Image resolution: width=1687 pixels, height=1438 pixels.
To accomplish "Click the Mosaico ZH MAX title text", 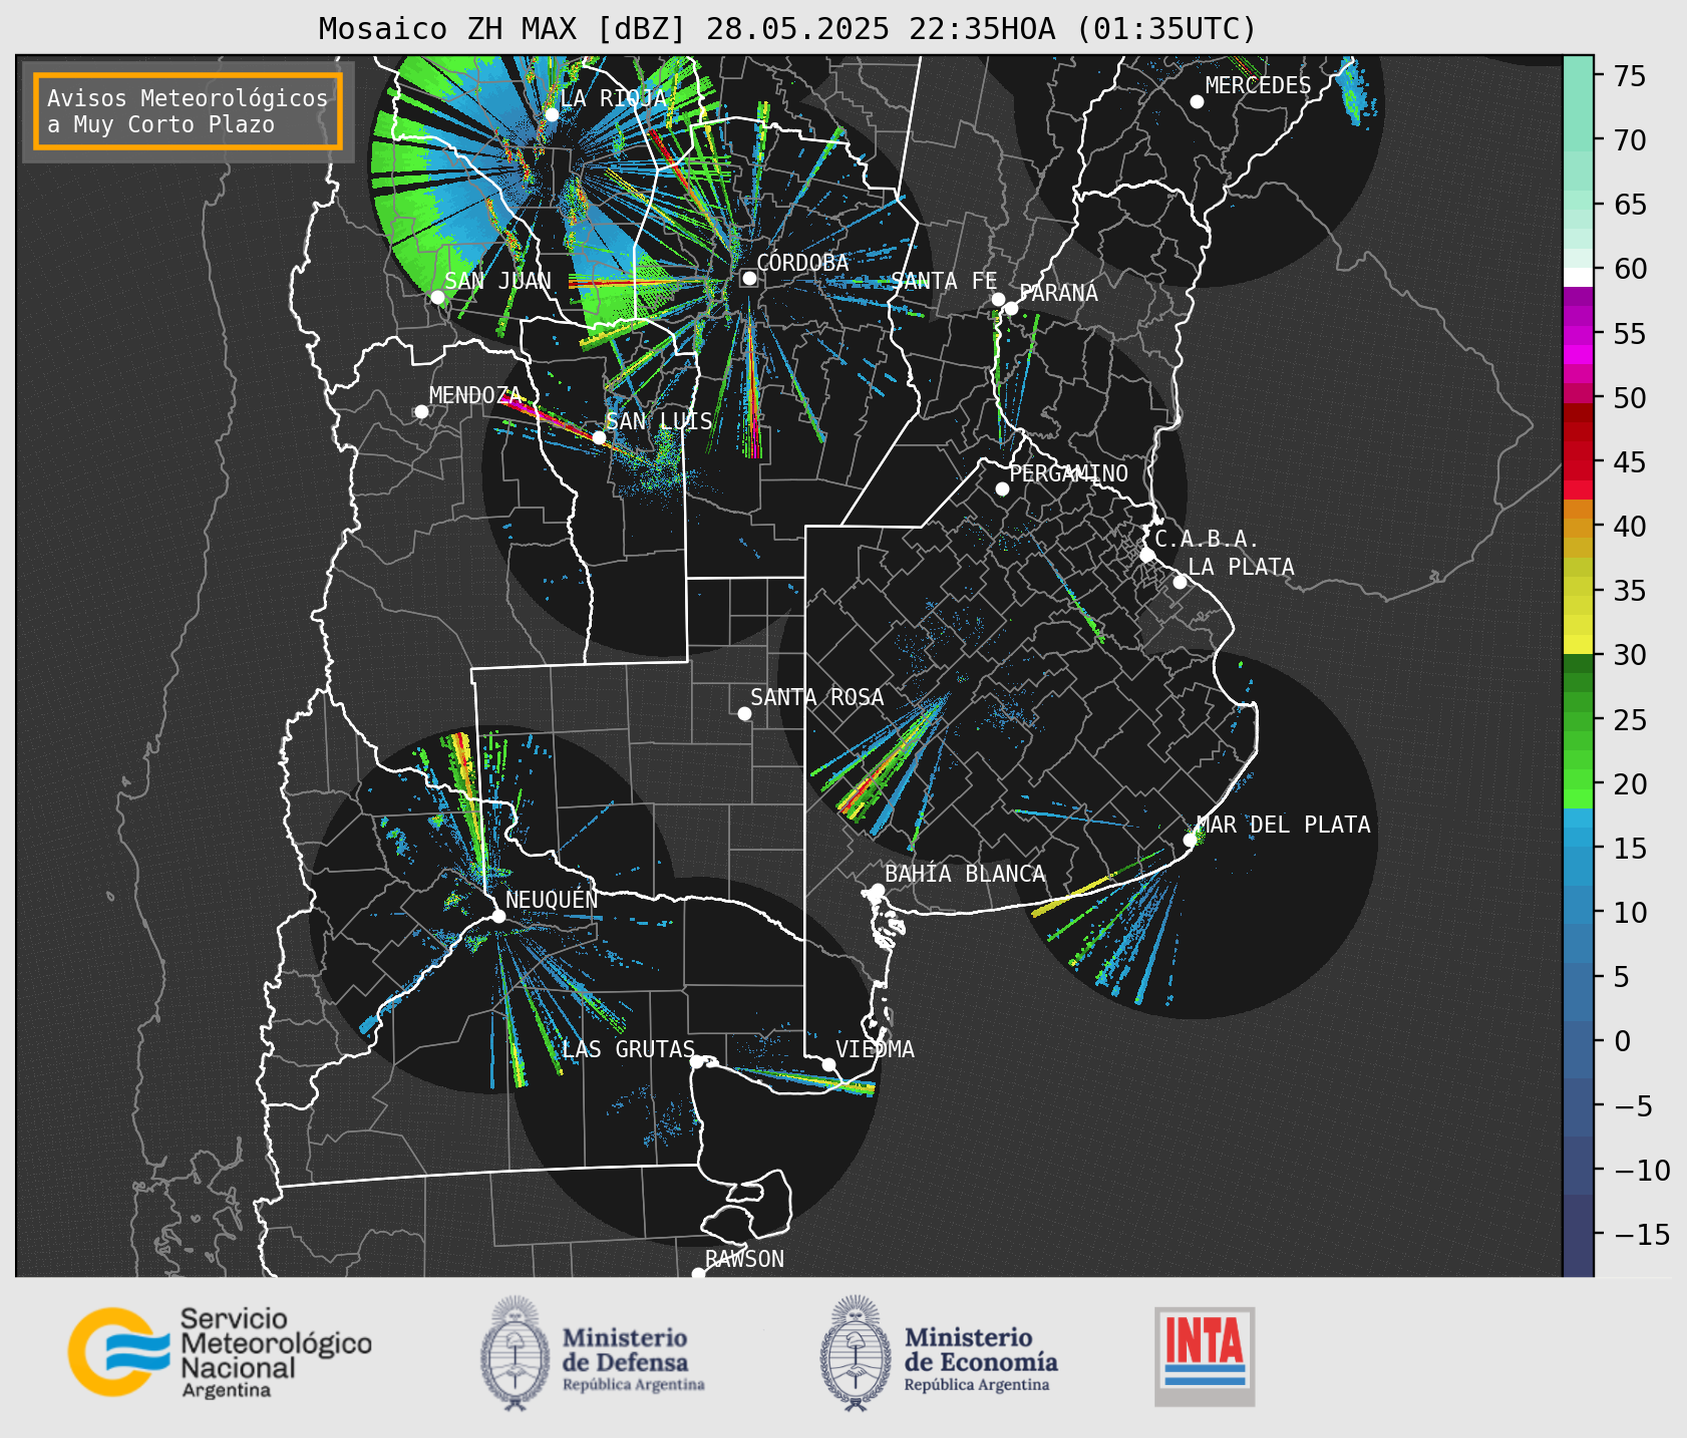I will [x=787, y=29].
